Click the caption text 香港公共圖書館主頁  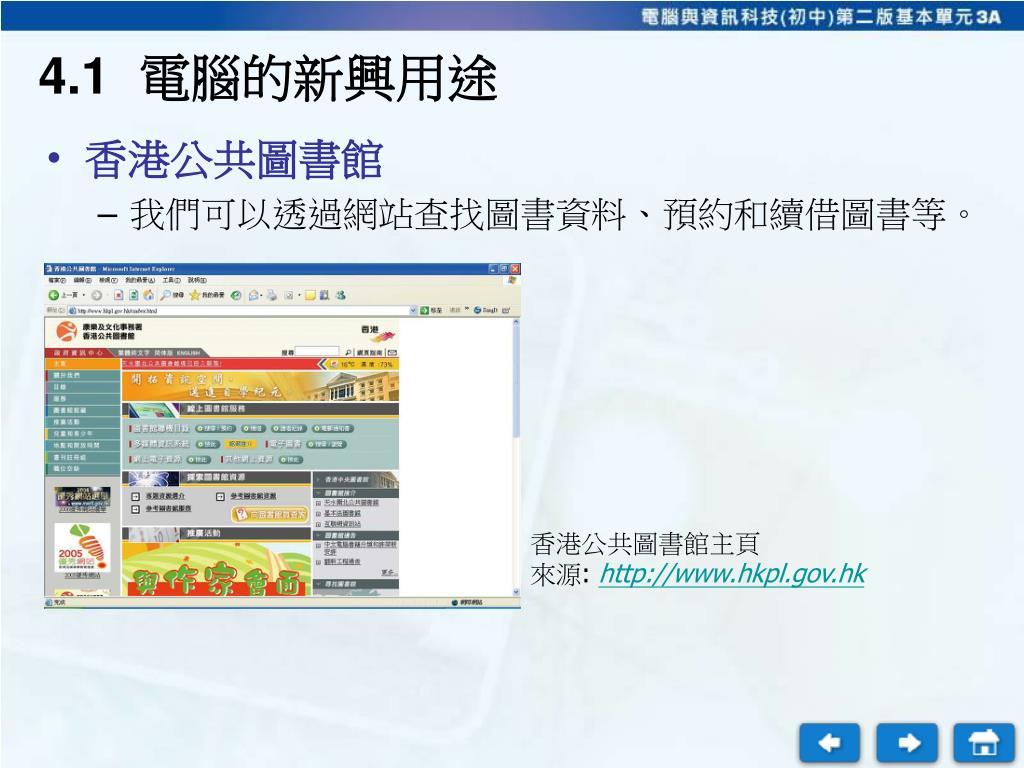[645, 543]
